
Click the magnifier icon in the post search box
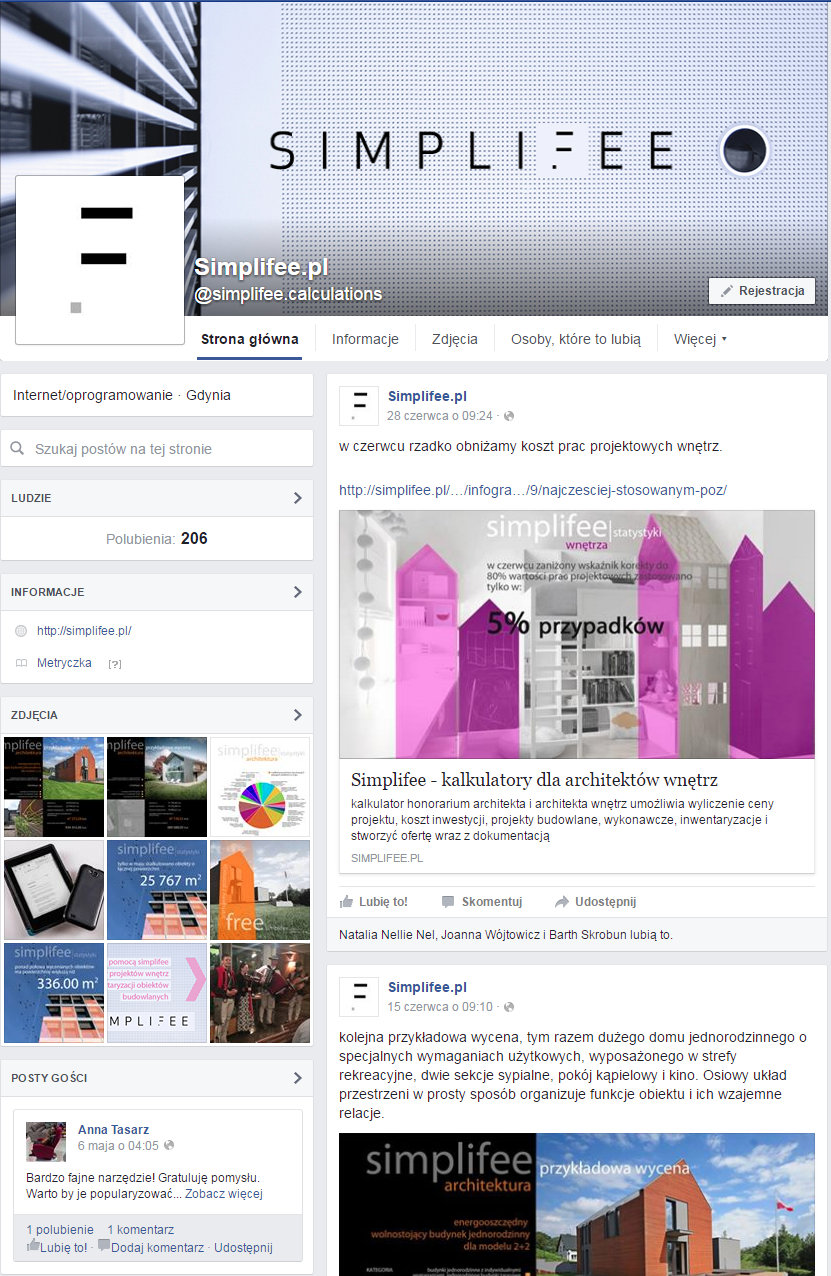click(17, 449)
